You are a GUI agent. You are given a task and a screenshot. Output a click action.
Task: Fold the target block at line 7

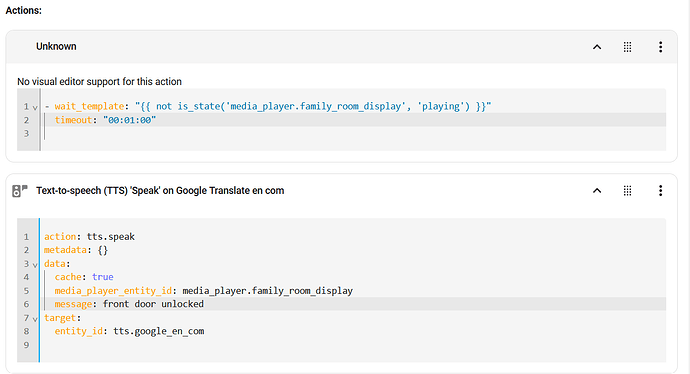point(35,319)
